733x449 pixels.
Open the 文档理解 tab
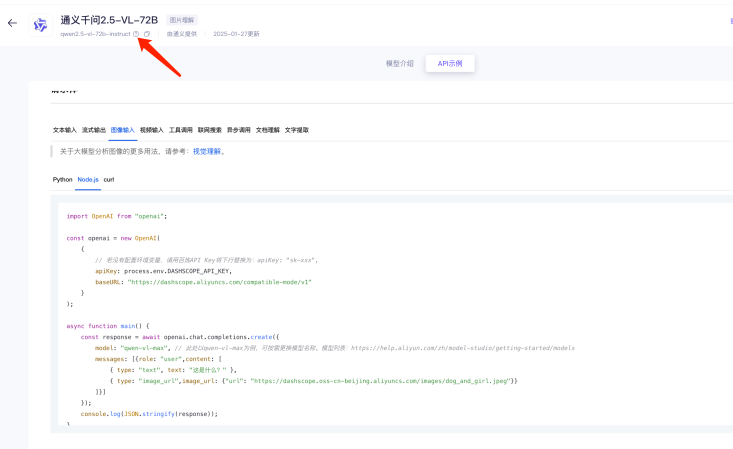pyautogui.click(x=268, y=130)
